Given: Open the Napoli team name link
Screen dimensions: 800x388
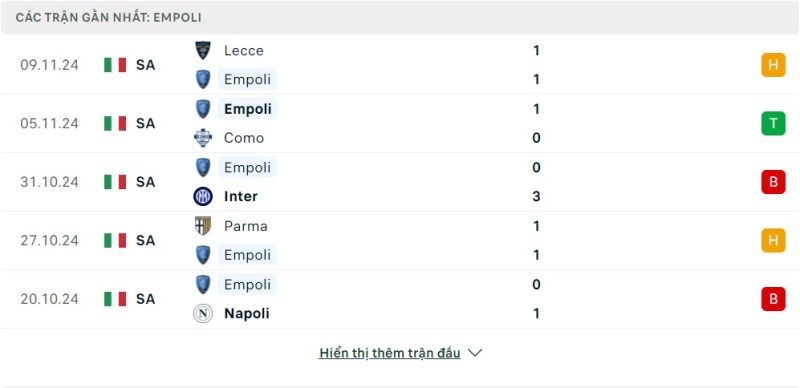Looking at the screenshot, I should 247,313.
